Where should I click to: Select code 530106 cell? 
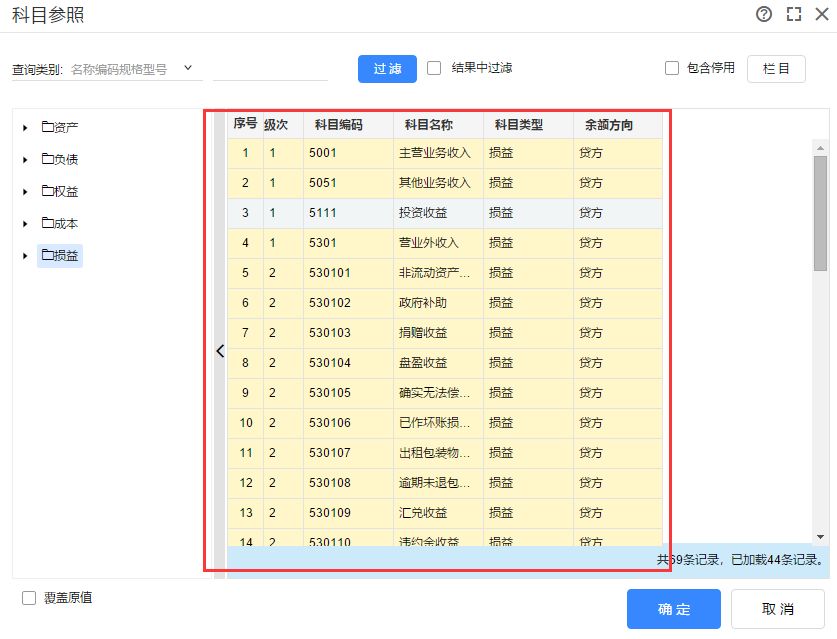point(348,423)
